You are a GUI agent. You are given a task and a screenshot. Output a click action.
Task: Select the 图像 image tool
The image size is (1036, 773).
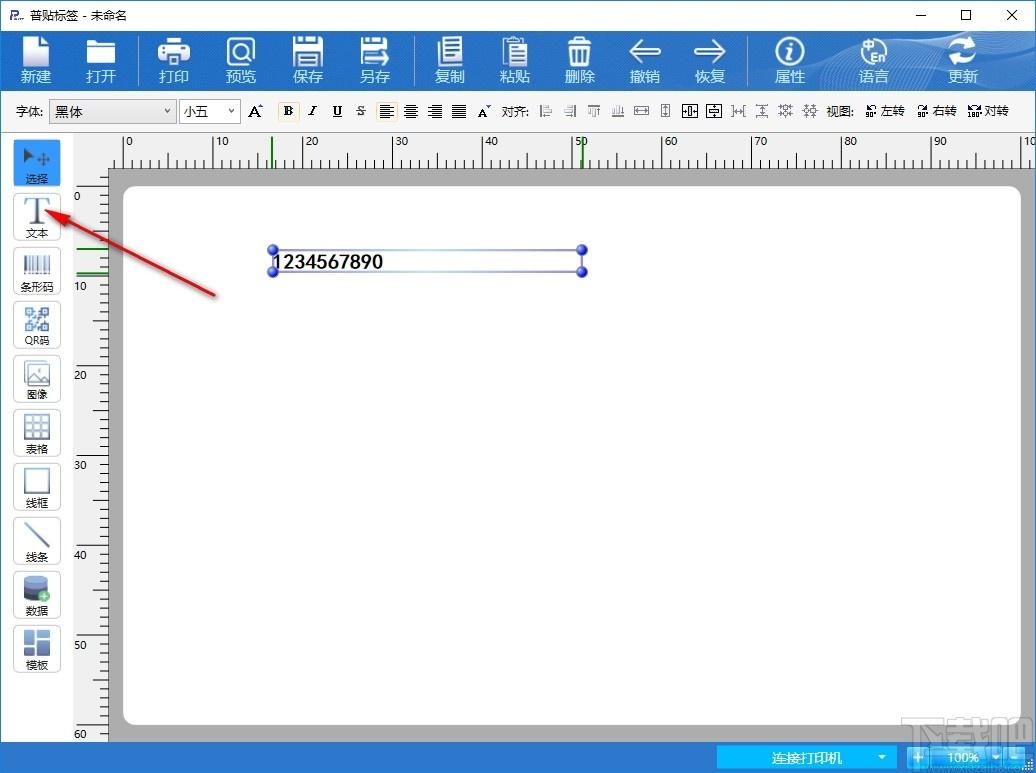(x=37, y=379)
